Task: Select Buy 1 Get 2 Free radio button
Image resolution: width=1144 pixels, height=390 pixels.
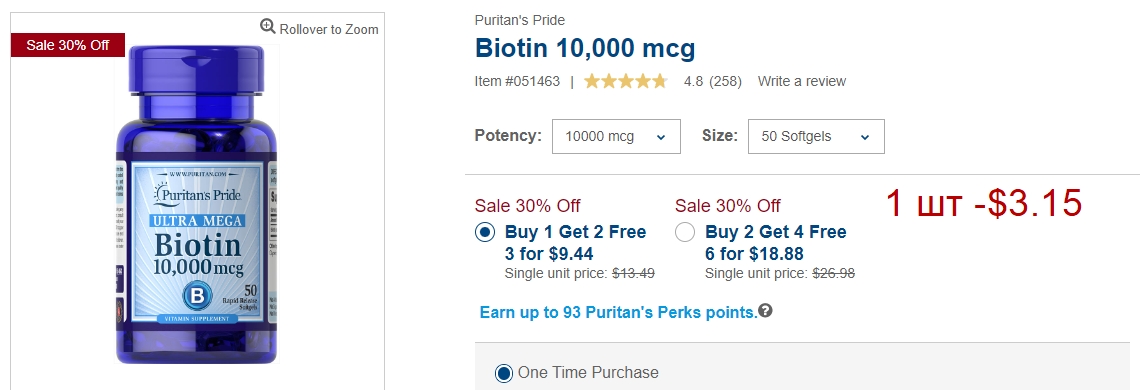Action: click(x=485, y=233)
